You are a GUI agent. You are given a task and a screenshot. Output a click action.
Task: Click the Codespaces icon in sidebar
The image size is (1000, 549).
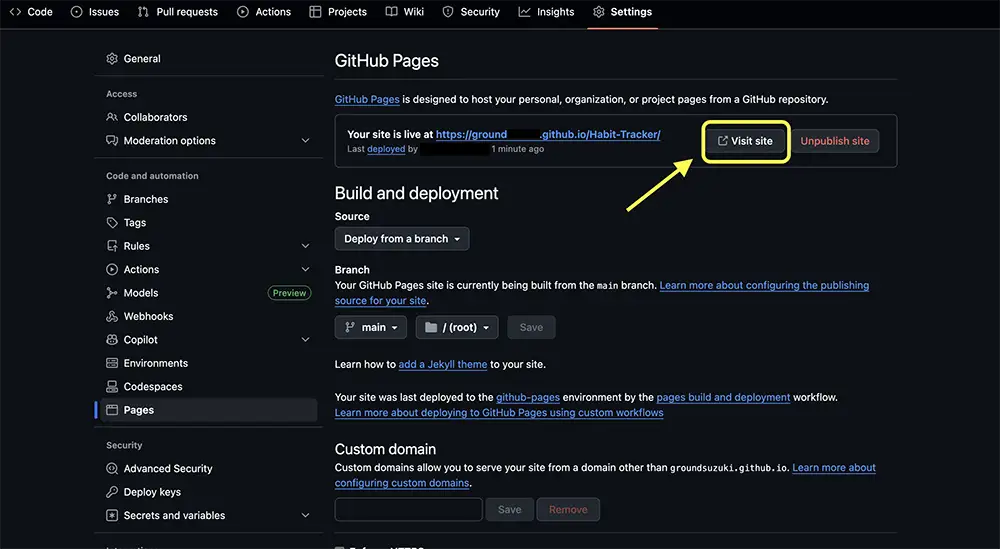point(112,387)
